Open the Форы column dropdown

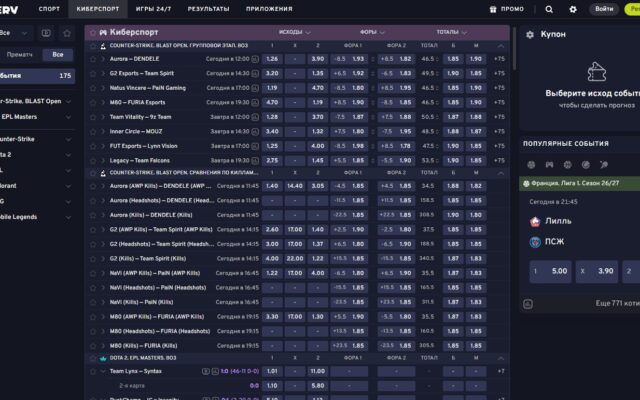372,32
